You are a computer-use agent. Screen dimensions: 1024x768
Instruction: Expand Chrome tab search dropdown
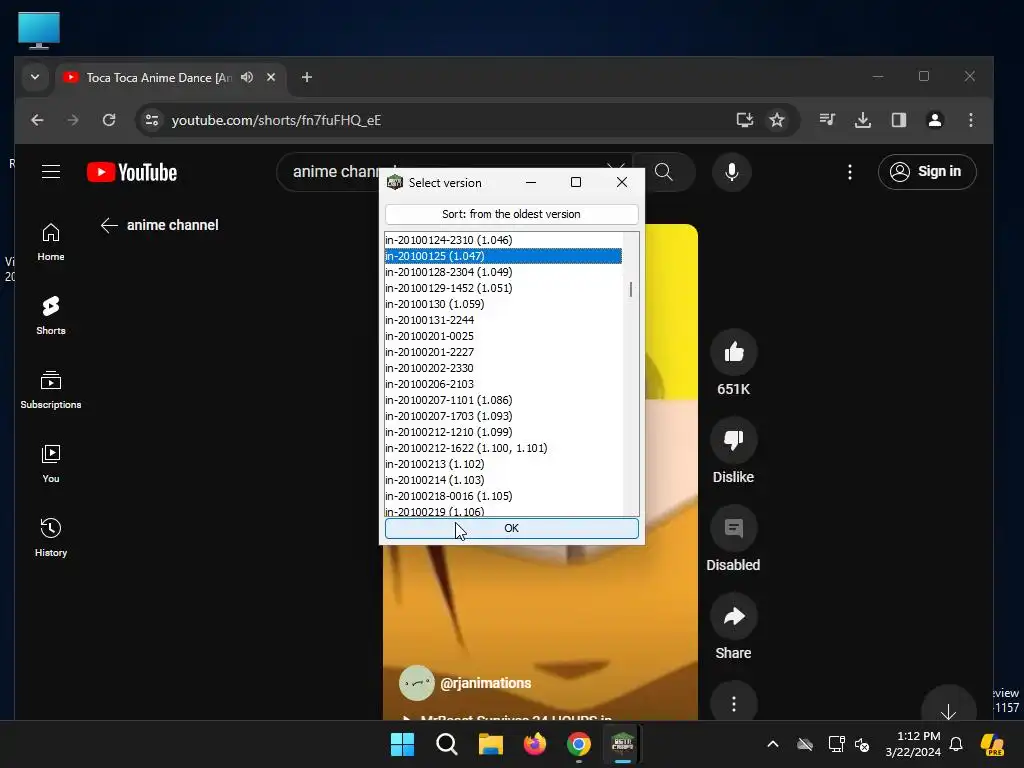[35, 77]
